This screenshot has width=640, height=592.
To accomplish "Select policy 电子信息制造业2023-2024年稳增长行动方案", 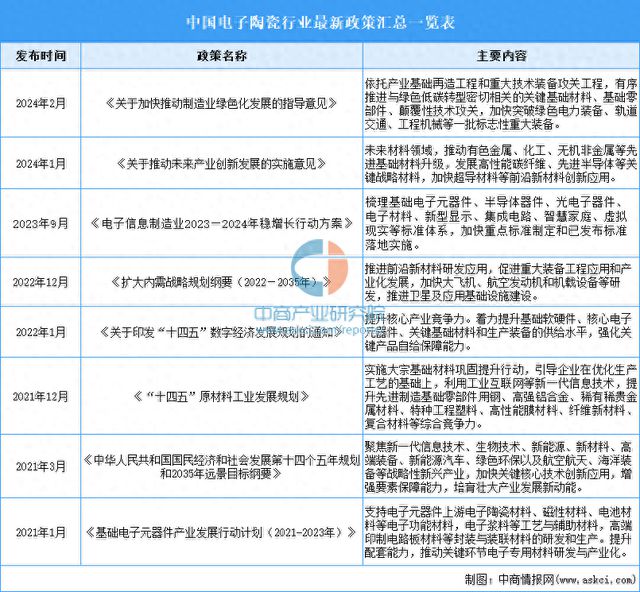I will (222, 223).
